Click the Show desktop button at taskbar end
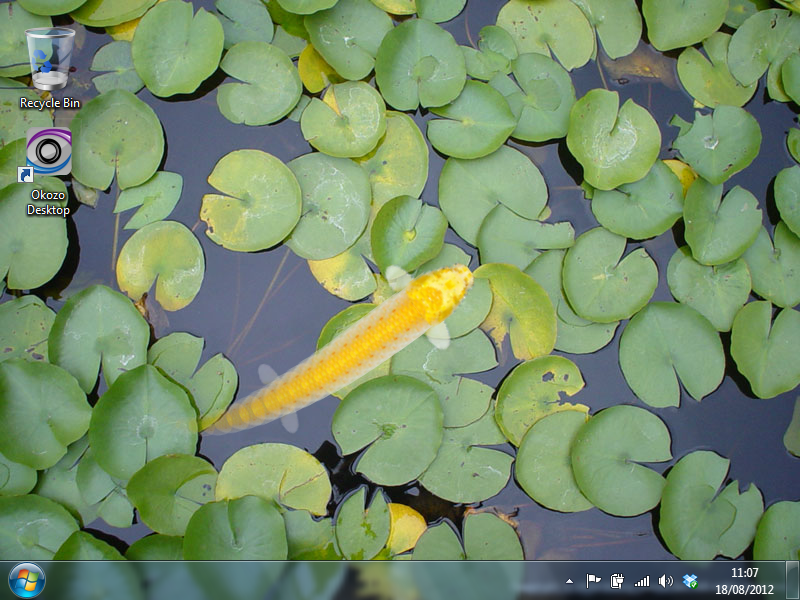 pyautogui.click(x=792, y=581)
